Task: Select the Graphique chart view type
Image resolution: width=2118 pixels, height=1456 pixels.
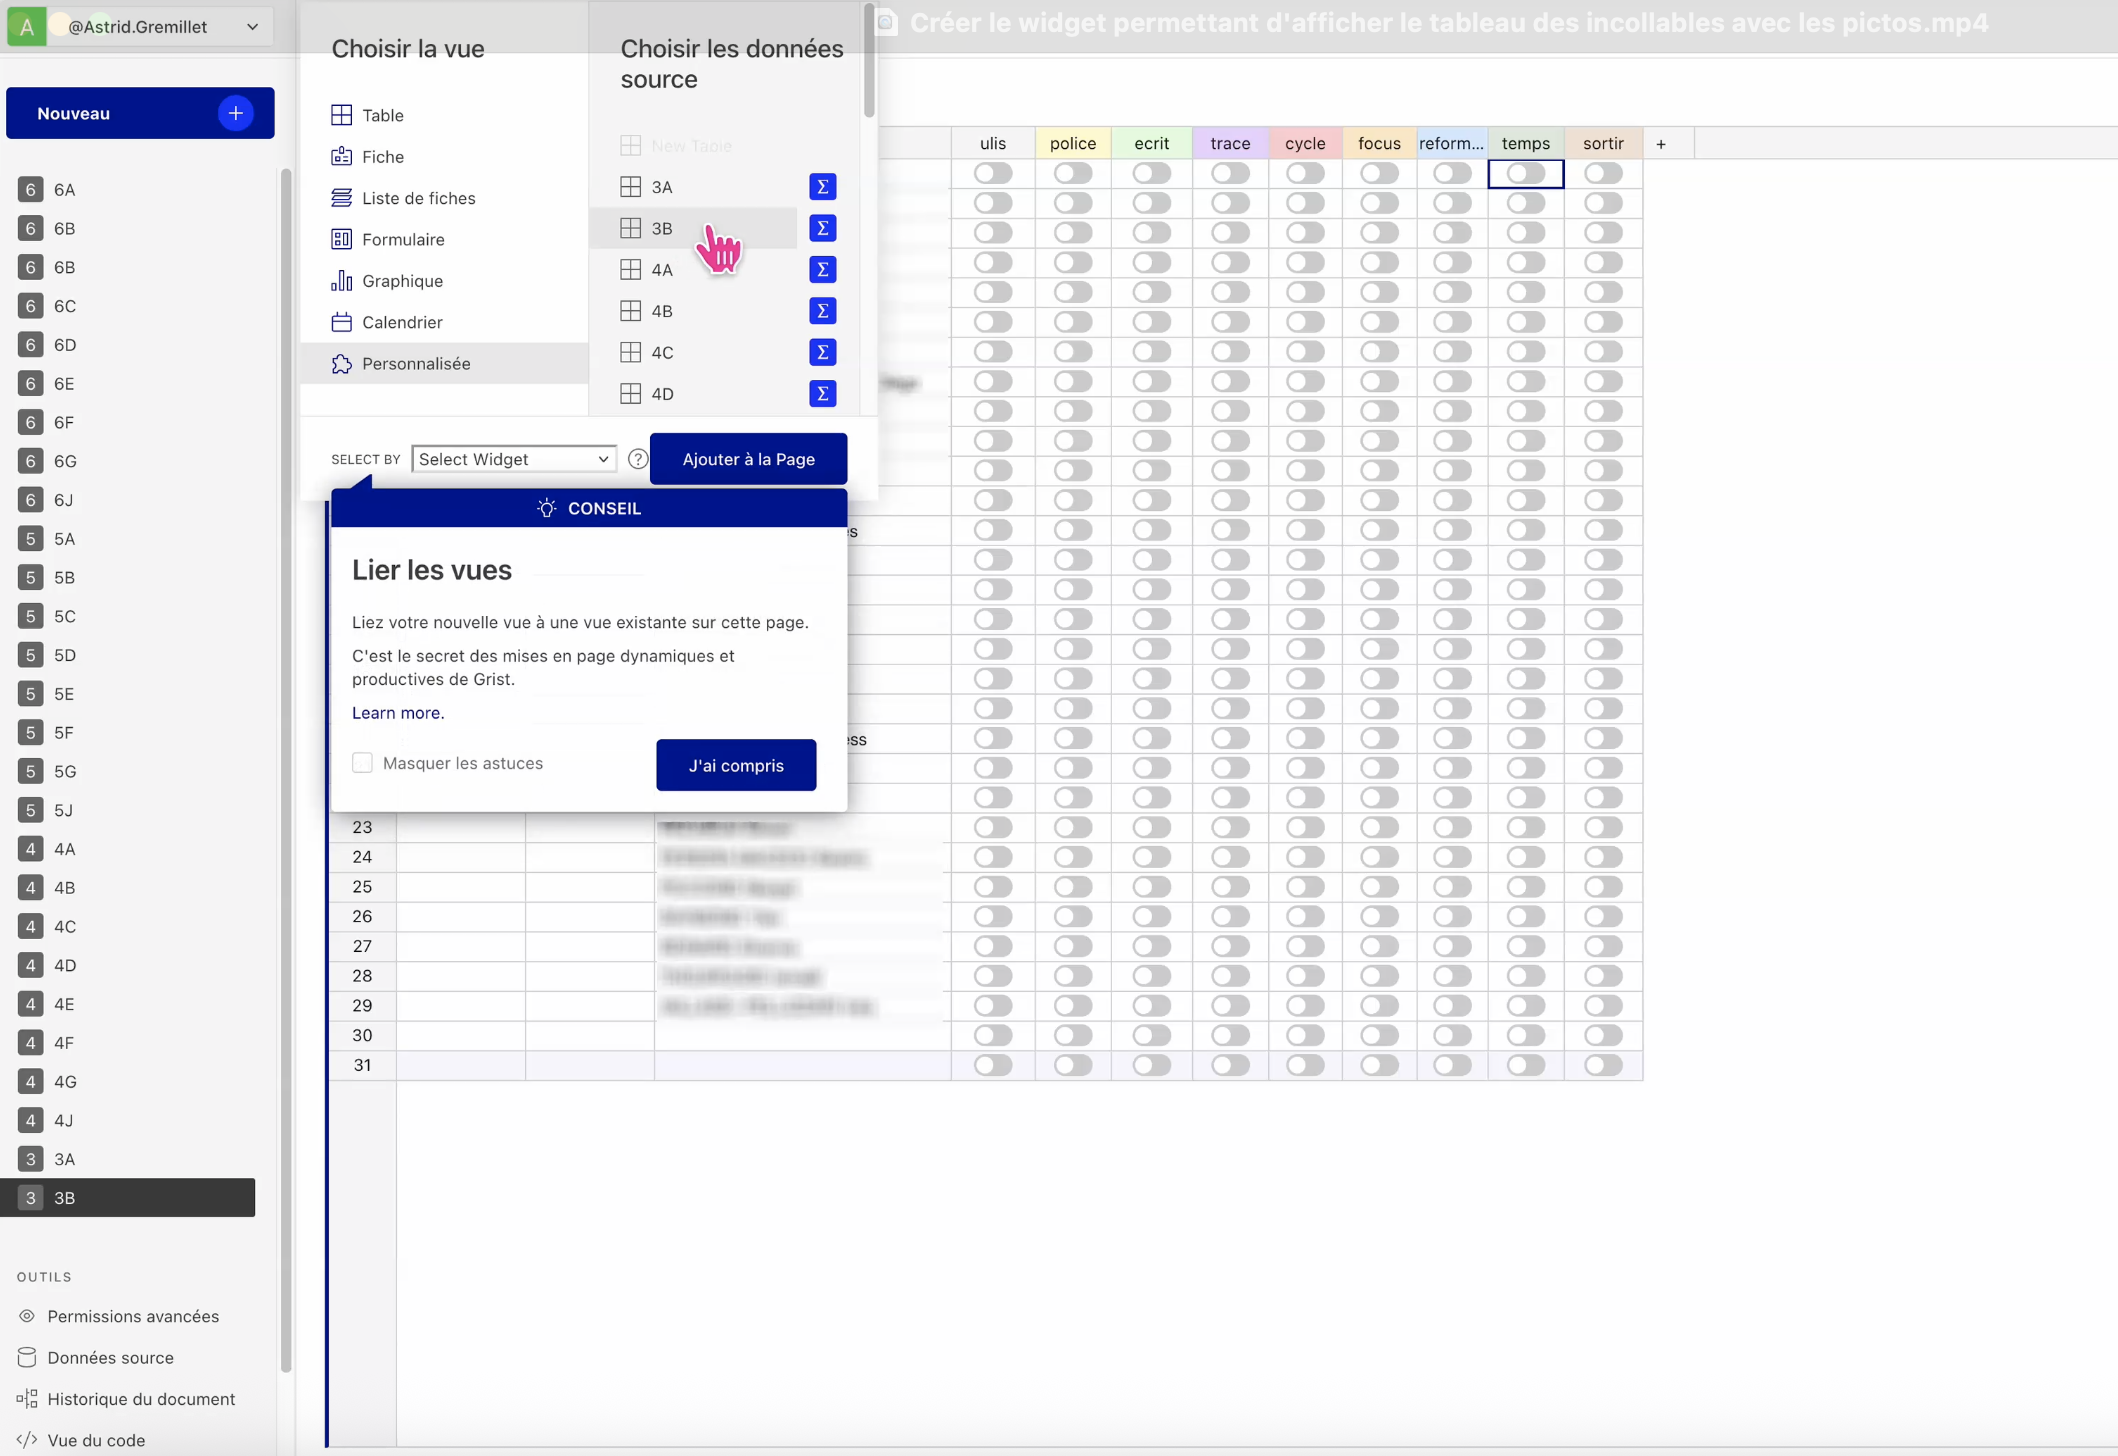Action: point(402,281)
